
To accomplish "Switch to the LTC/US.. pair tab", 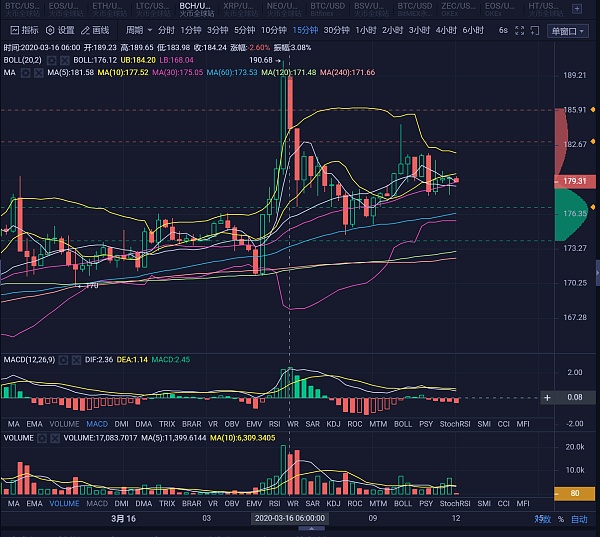I will [x=152, y=9].
